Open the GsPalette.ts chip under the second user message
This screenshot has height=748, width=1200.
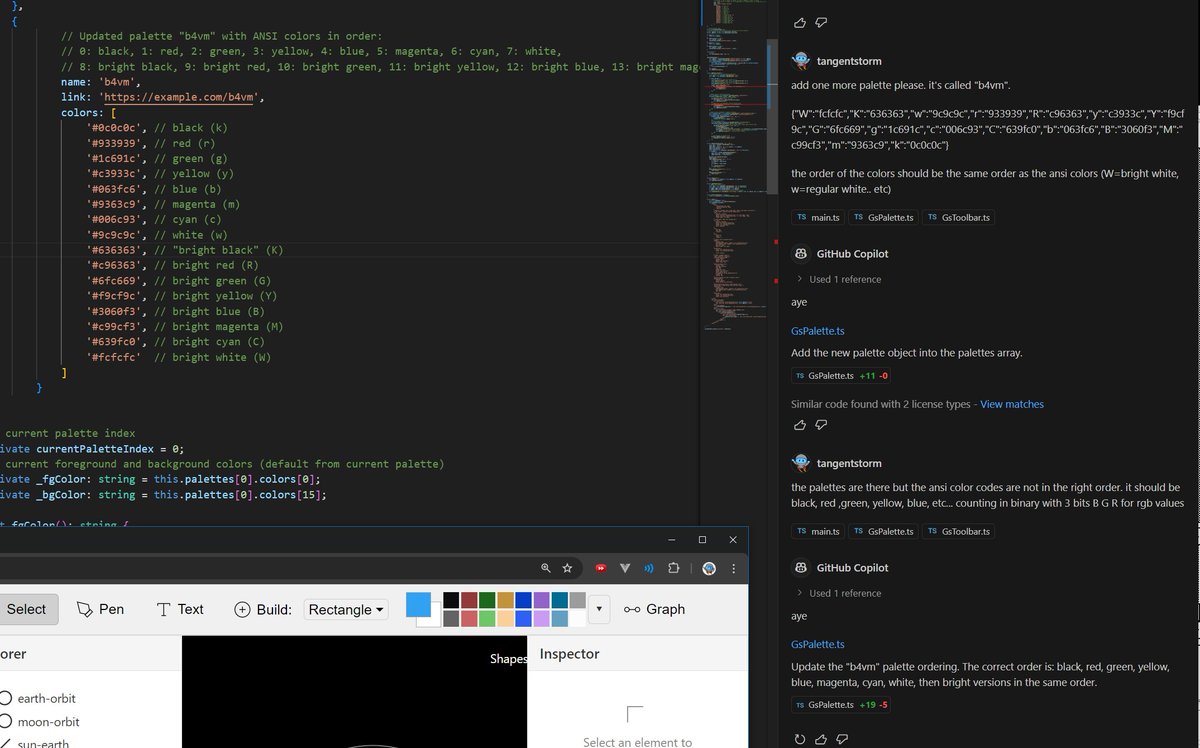click(x=883, y=531)
